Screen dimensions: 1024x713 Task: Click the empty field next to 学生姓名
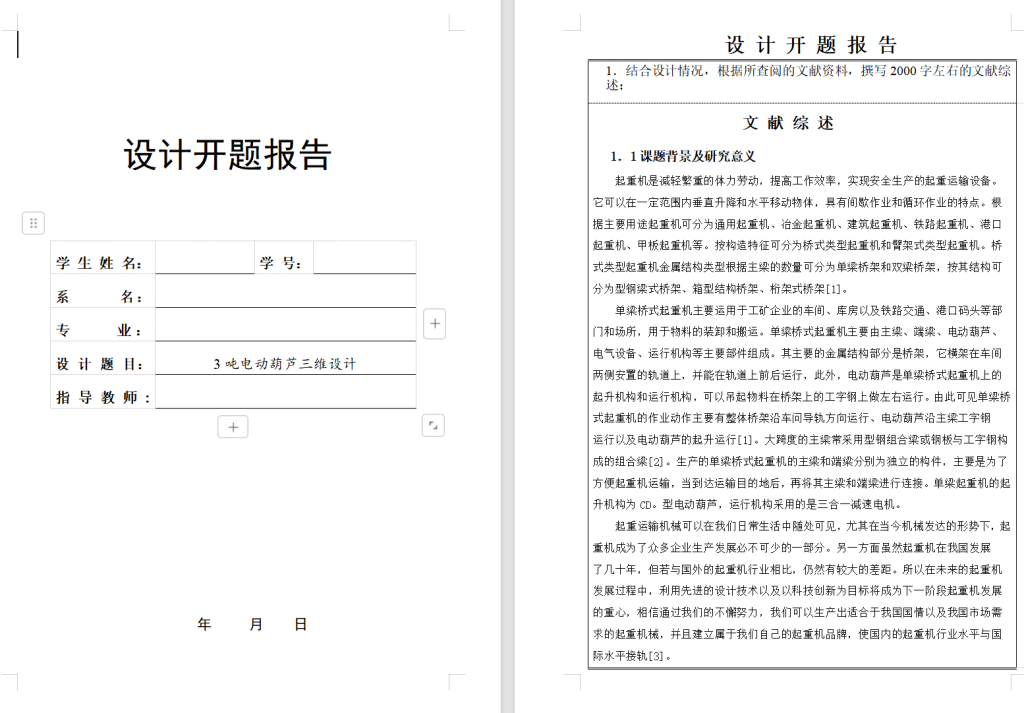coord(205,262)
